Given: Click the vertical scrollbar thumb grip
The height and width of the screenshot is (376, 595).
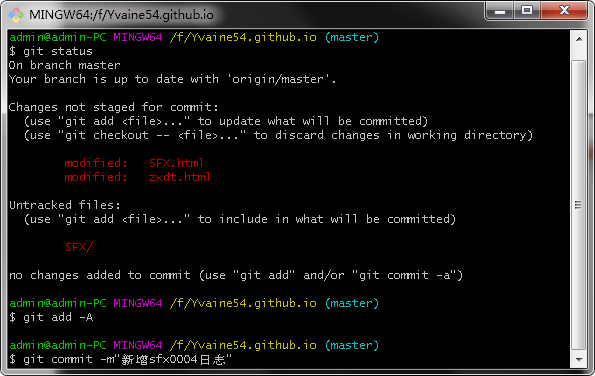Looking at the screenshot, I should tap(578, 205).
